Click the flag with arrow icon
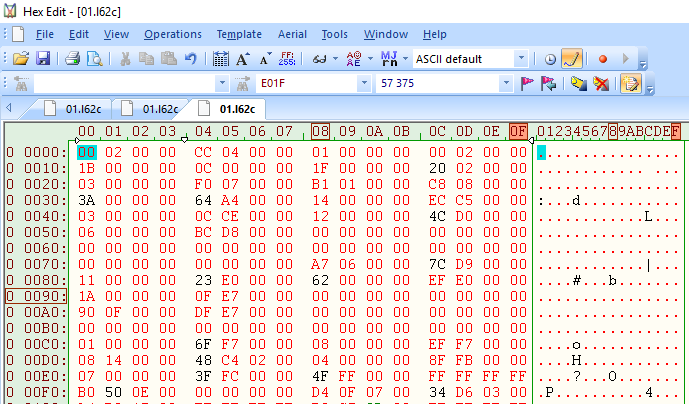This screenshot has width=689, height=404. point(548,83)
